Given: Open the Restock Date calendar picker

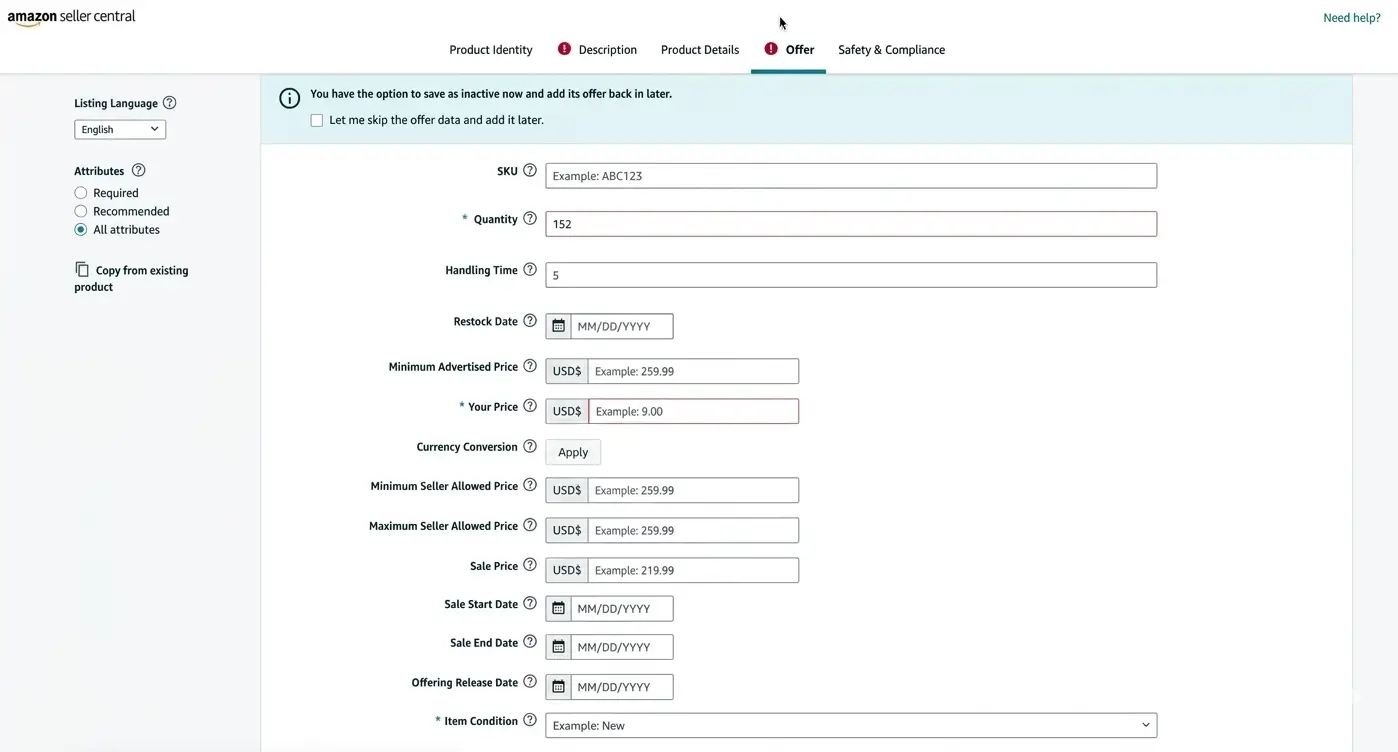Looking at the screenshot, I should click(x=558, y=325).
